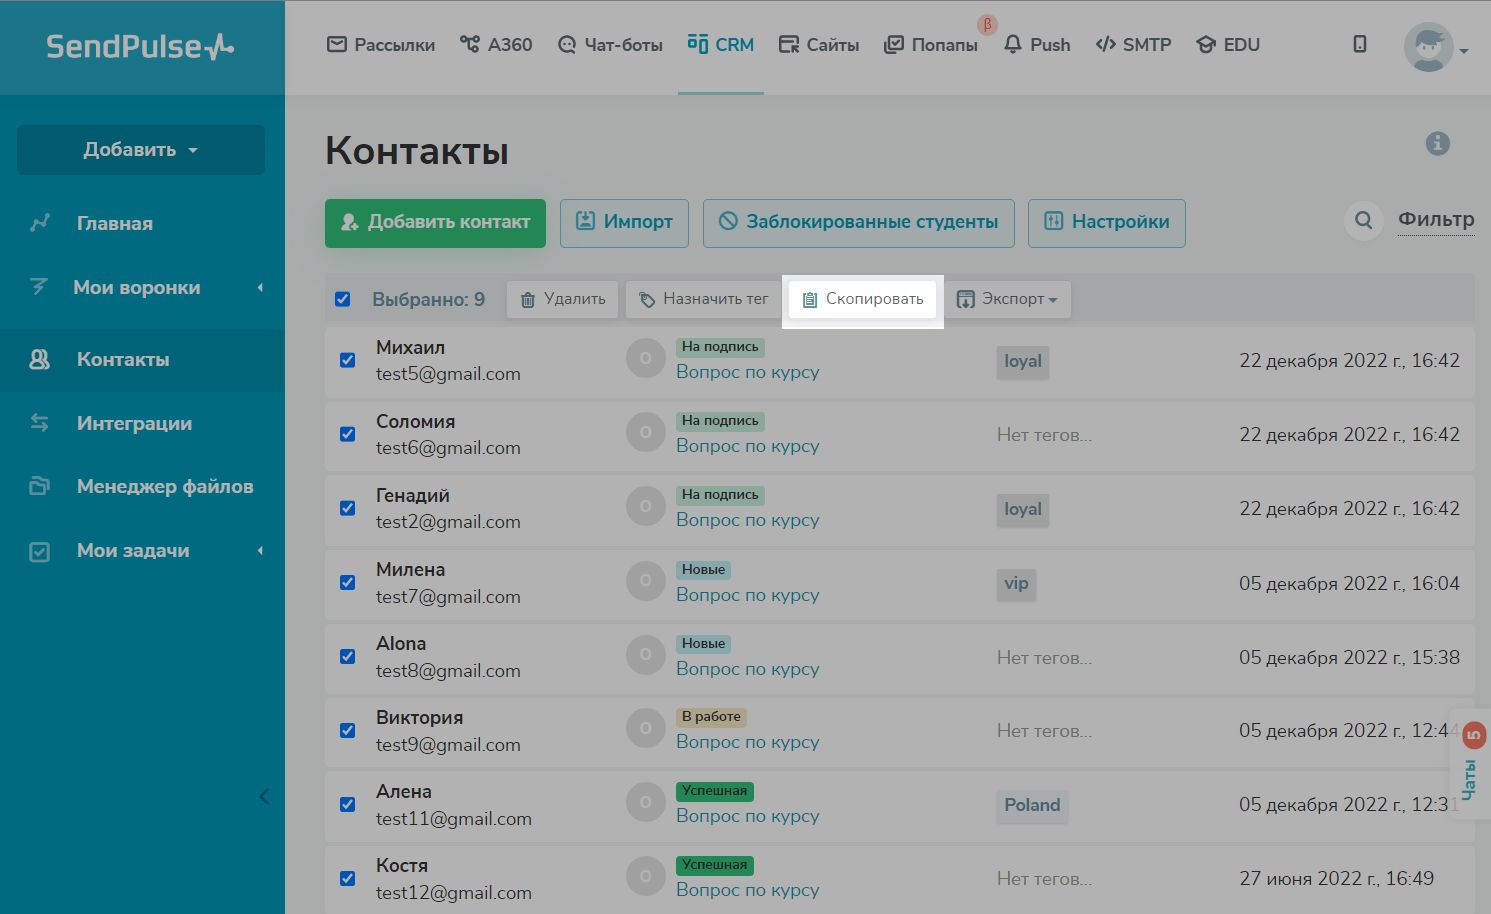Click the avatar circle for Милена
Image resolution: width=1491 pixels, height=914 pixels.
click(646, 581)
